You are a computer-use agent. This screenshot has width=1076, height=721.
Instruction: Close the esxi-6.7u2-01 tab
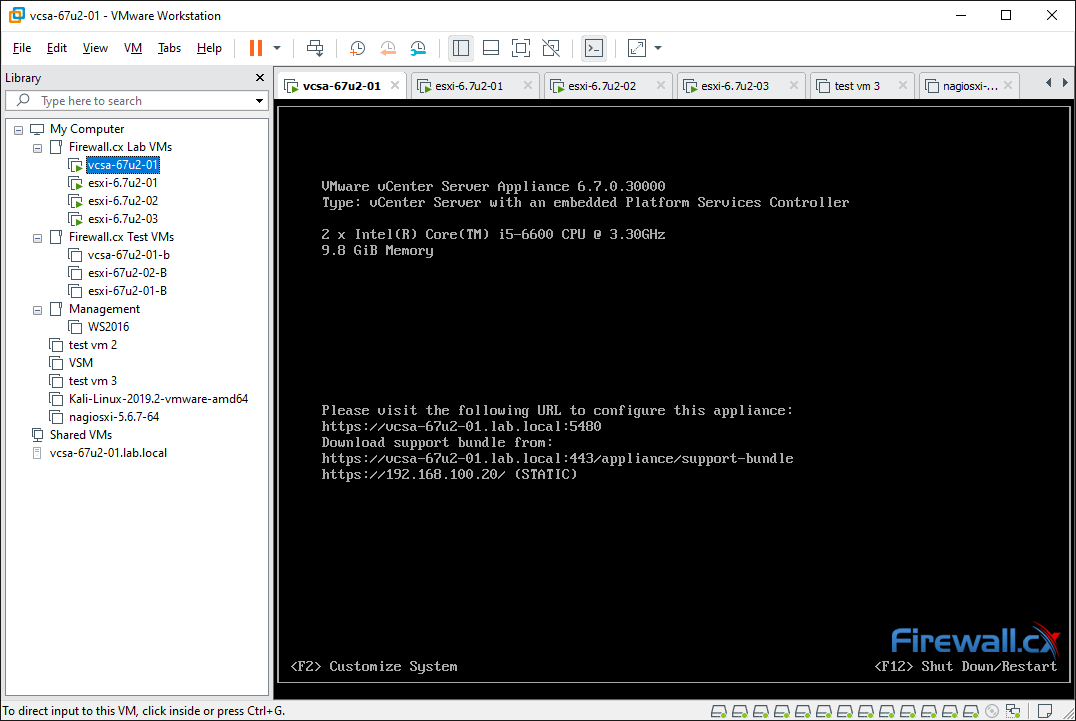528,85
